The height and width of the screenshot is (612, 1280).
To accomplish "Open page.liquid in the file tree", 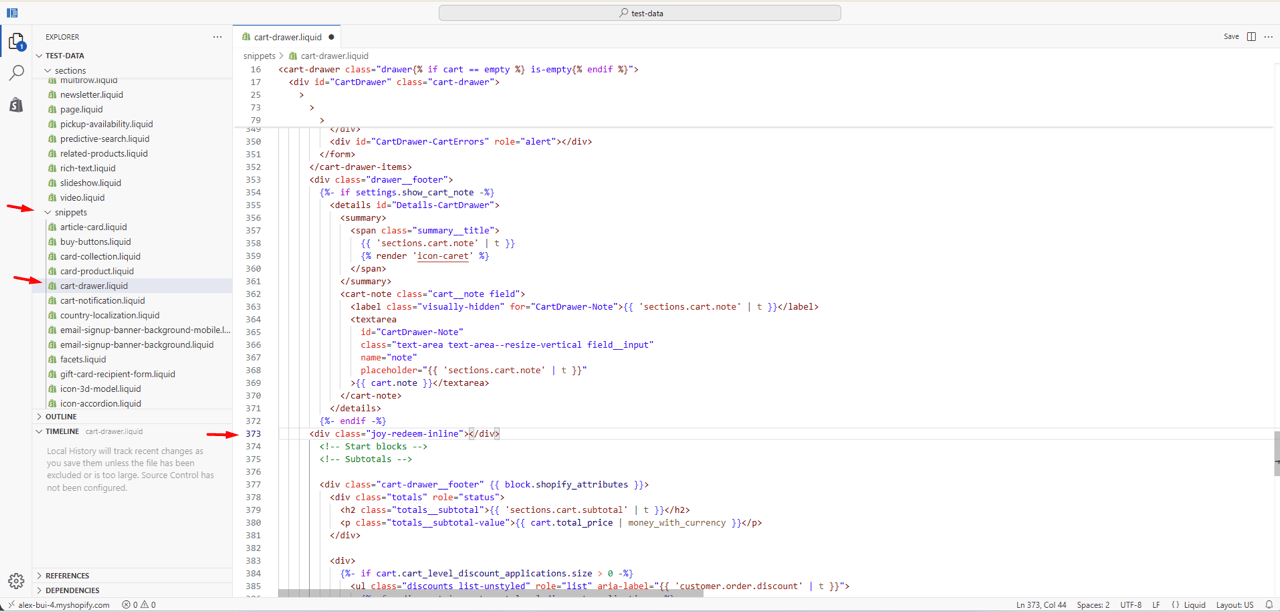I will point(81,110).
